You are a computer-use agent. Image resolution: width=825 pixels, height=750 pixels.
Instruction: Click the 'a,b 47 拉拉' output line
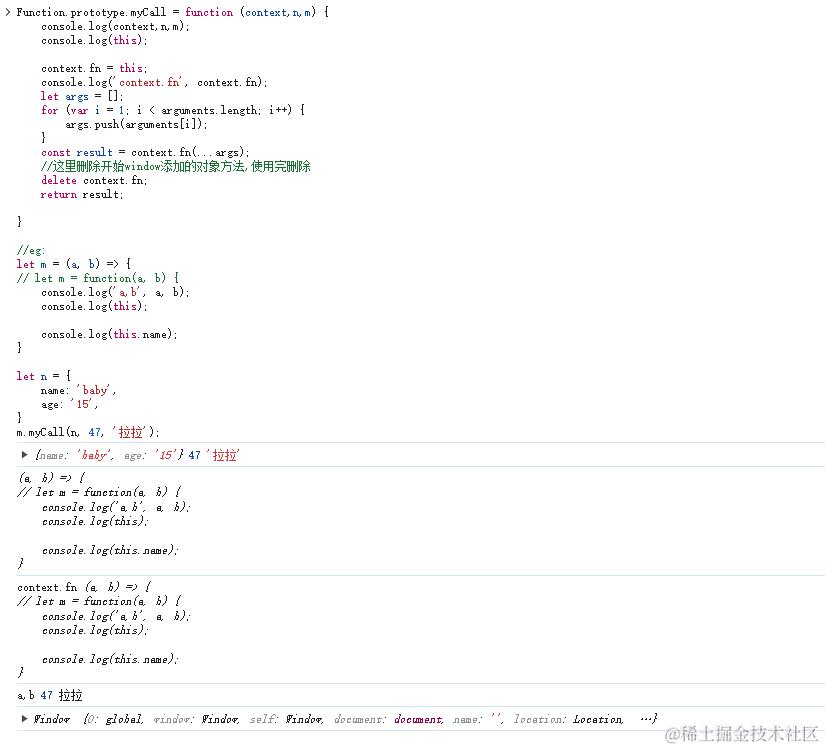(x=50, y=695)
